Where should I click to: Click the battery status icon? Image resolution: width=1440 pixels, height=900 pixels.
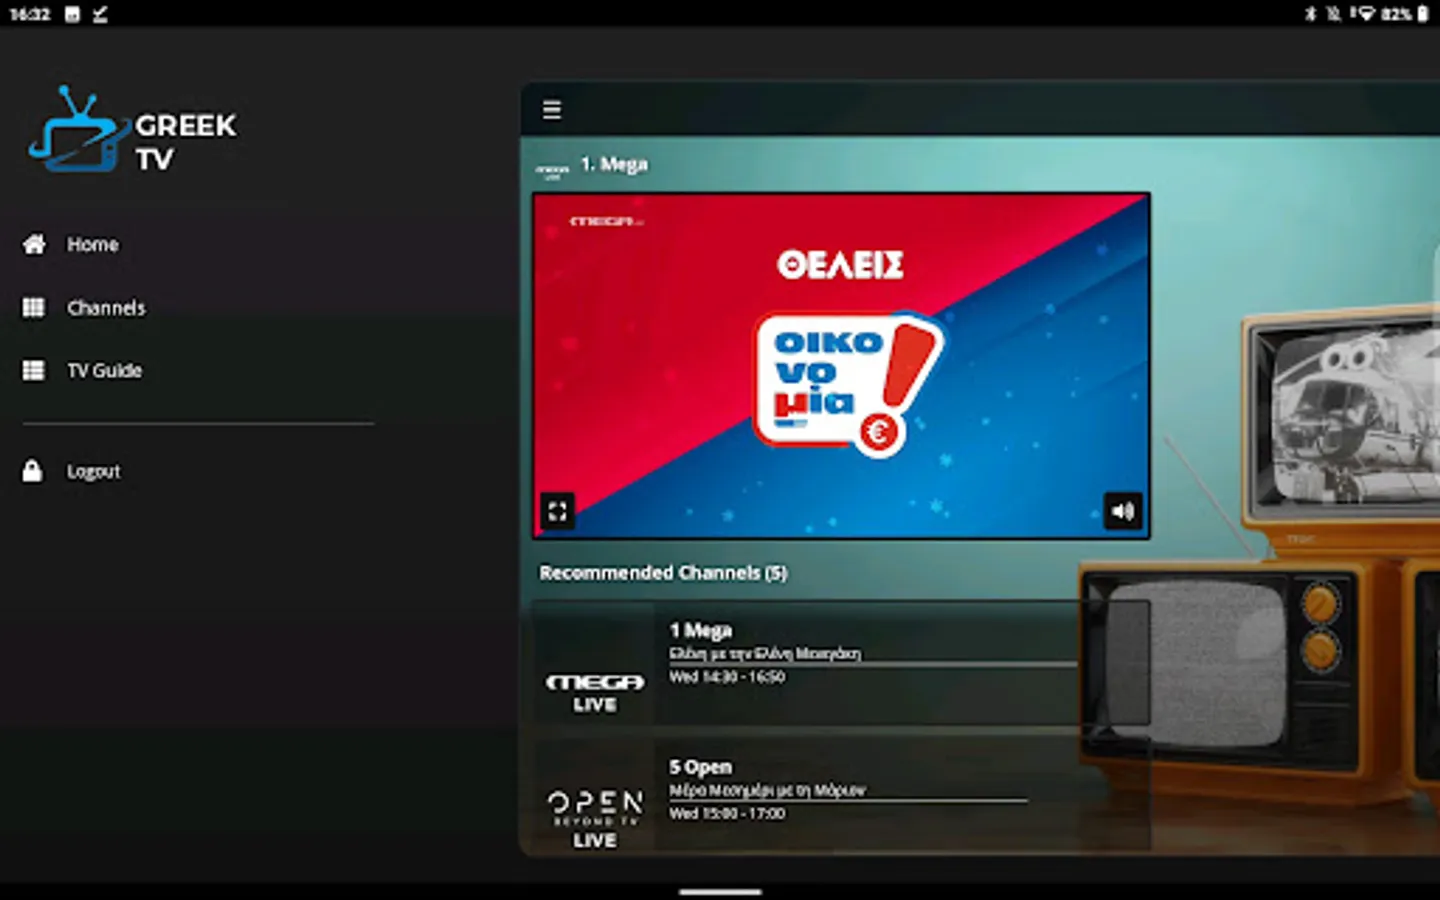[x=1423, y=14]
